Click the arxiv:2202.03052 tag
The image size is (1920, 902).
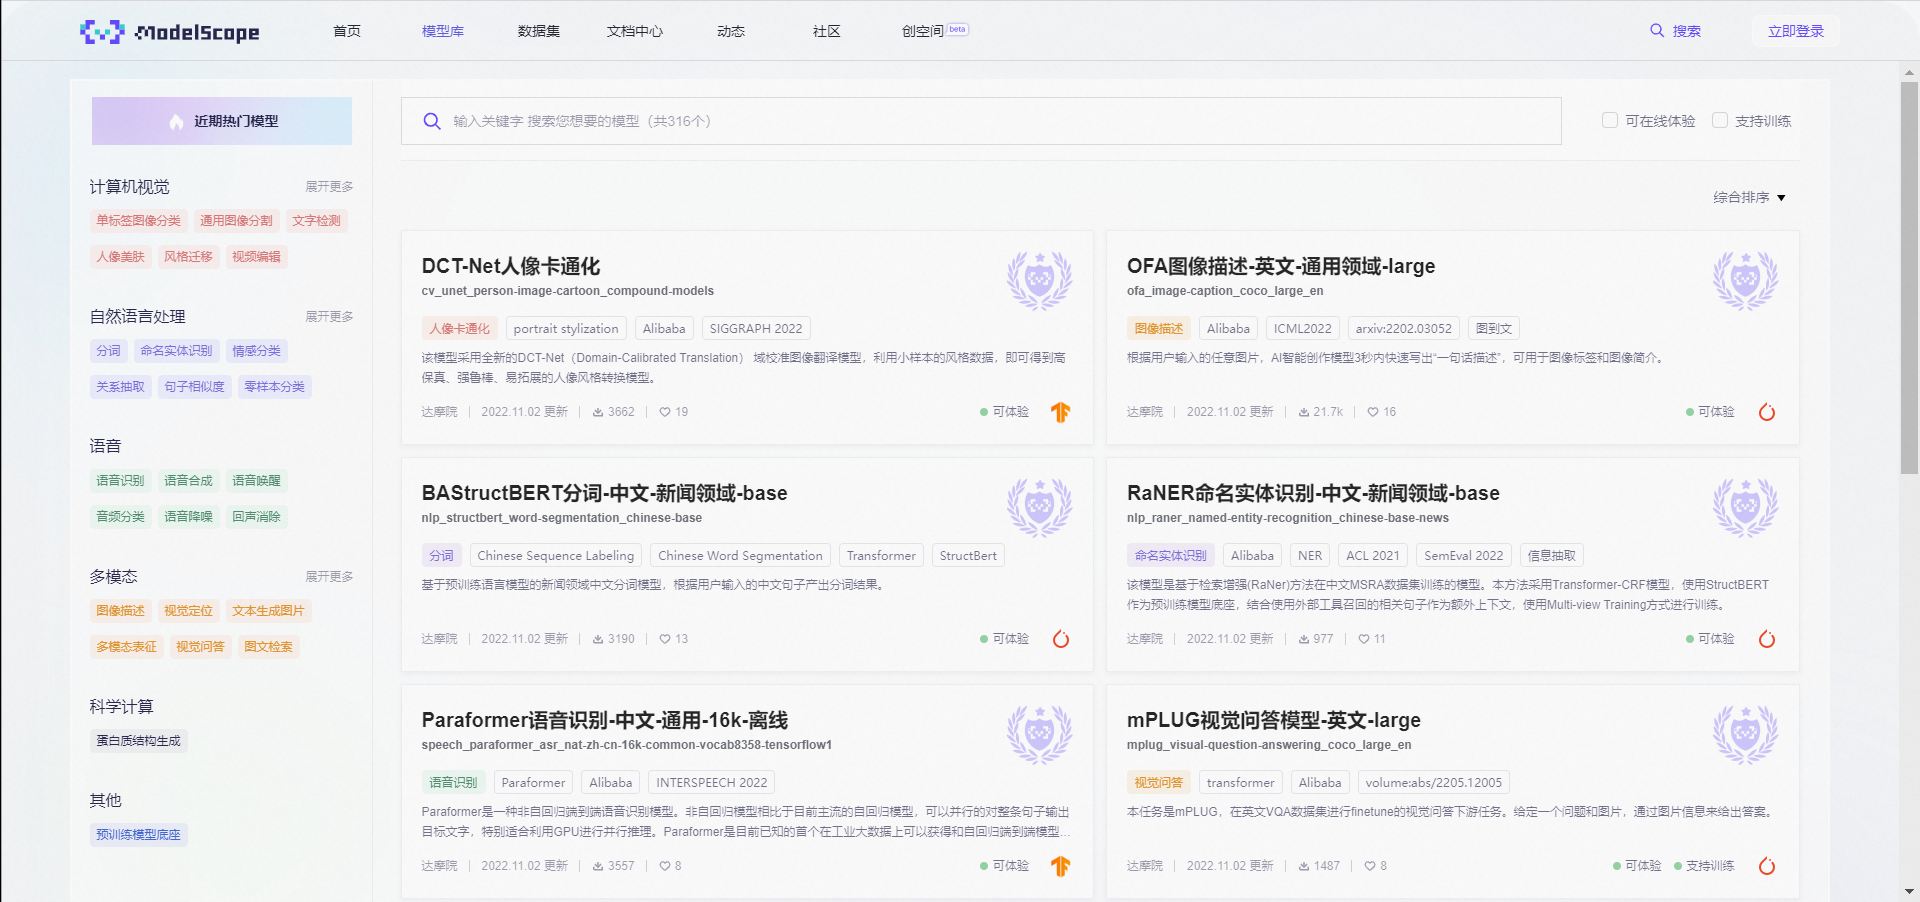pos(1404,328)
